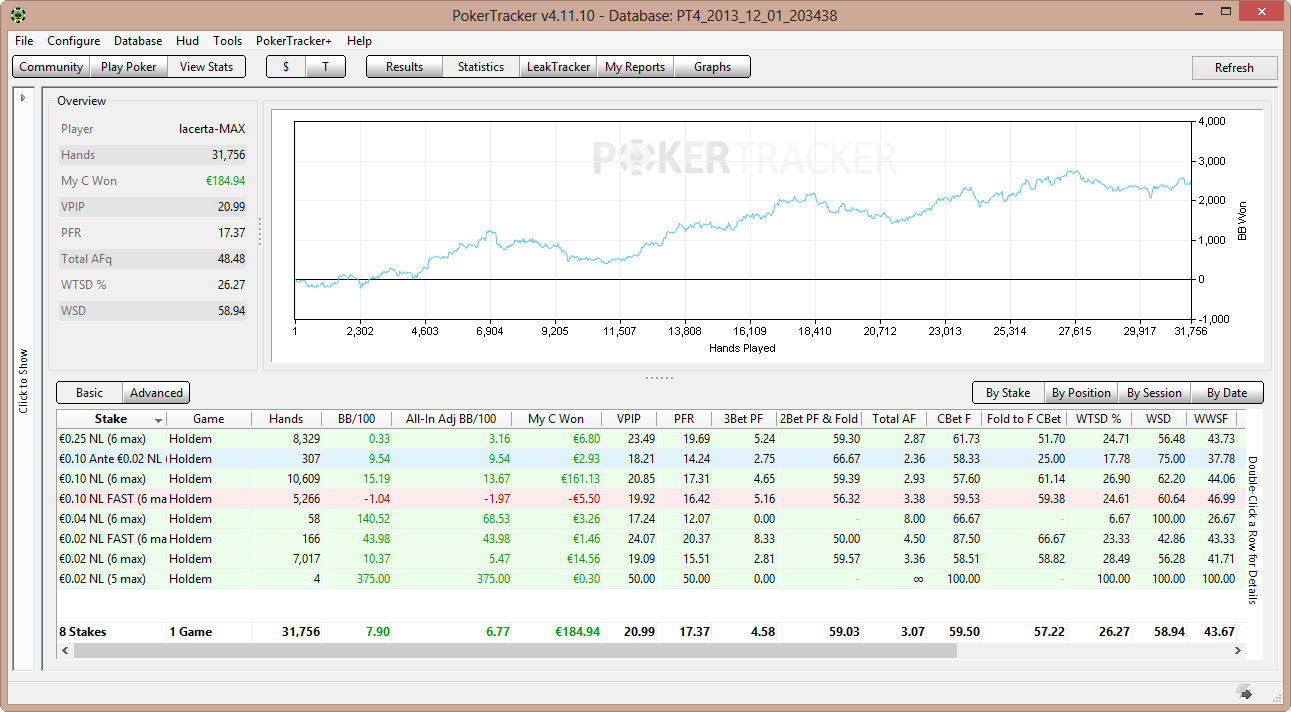
Task: Toggle the Advanced stats view
Action: click(156, 393)
